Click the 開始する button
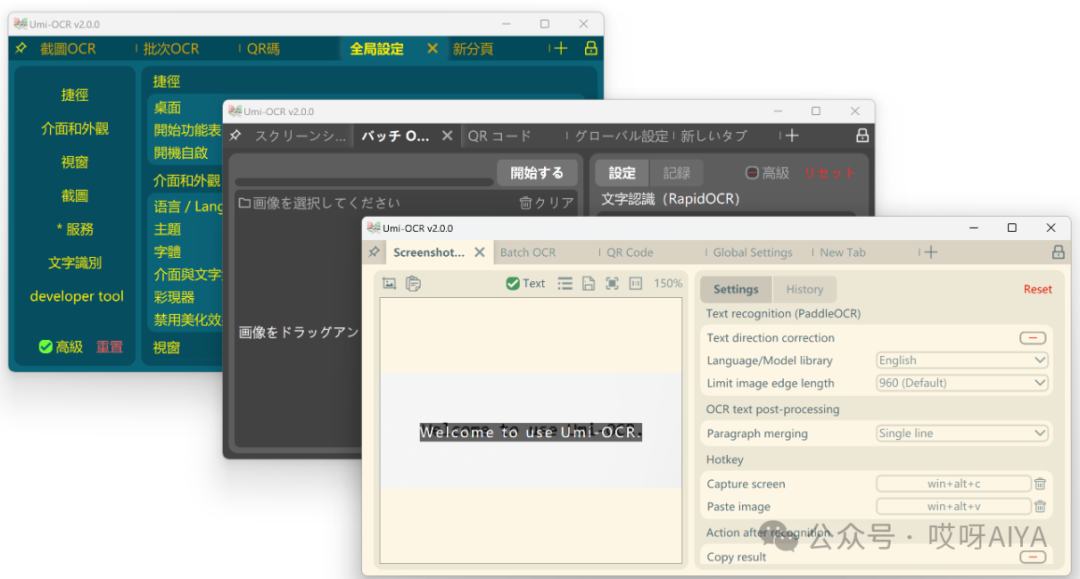 [x=537, y=173]
